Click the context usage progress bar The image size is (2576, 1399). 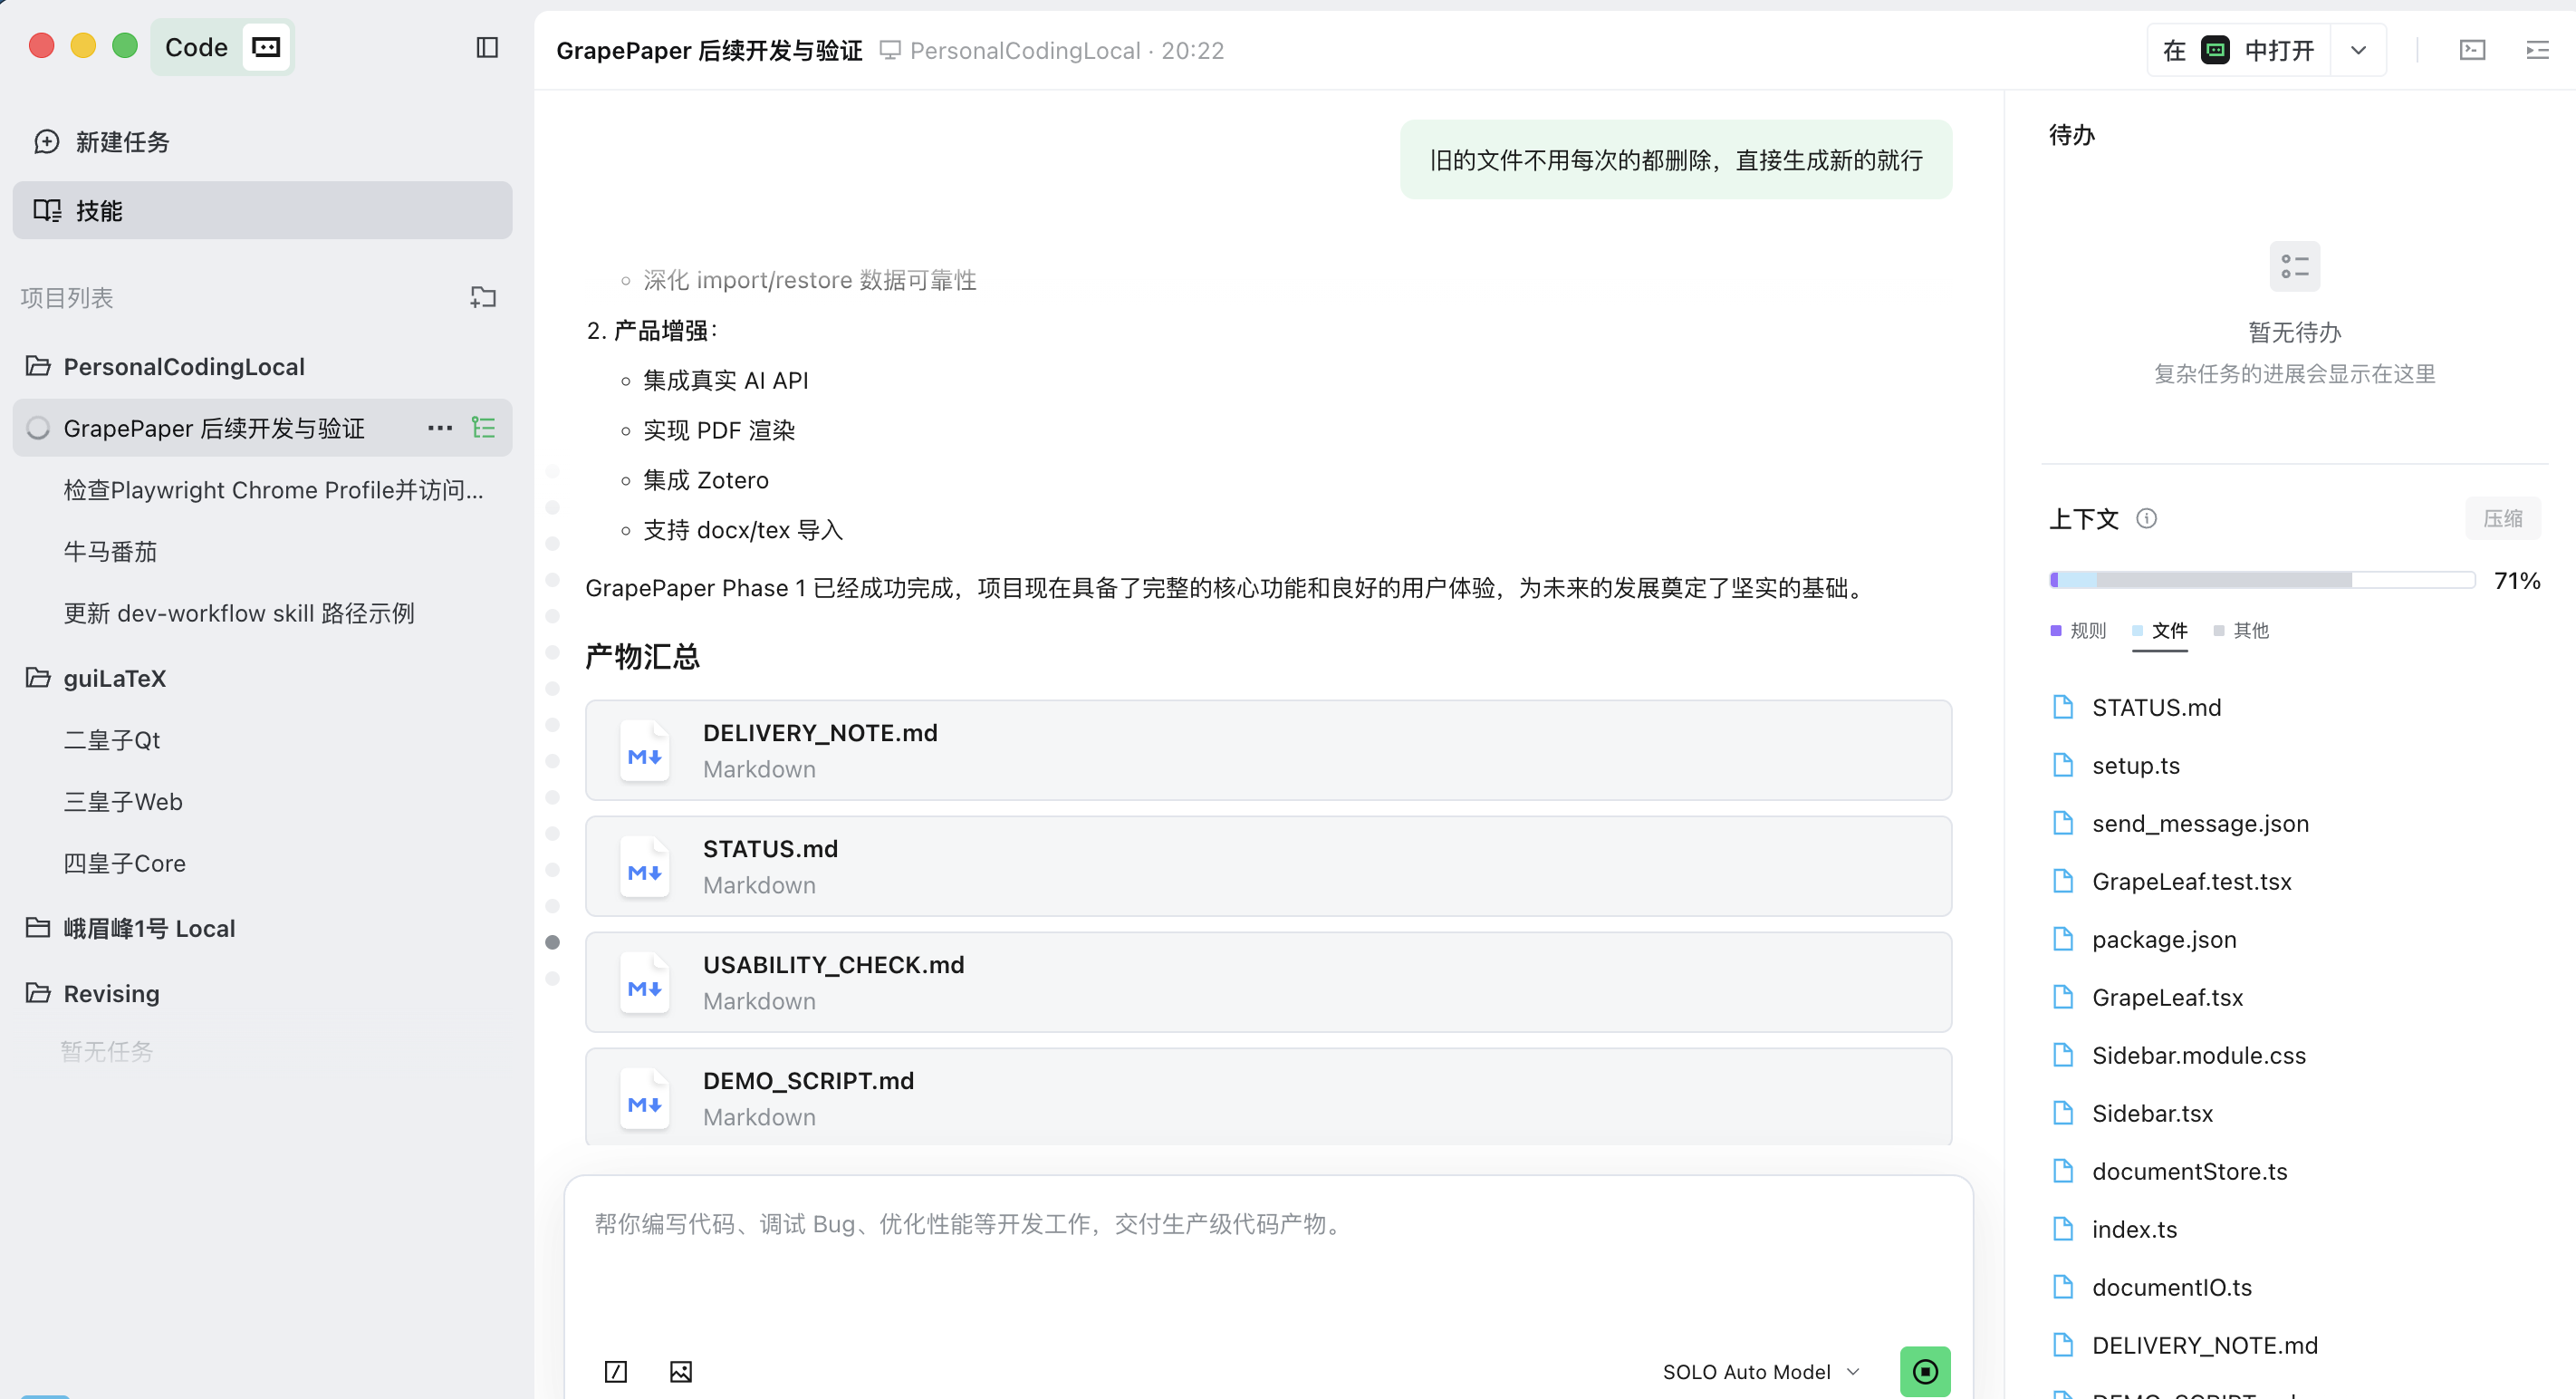coord(2262,580)
